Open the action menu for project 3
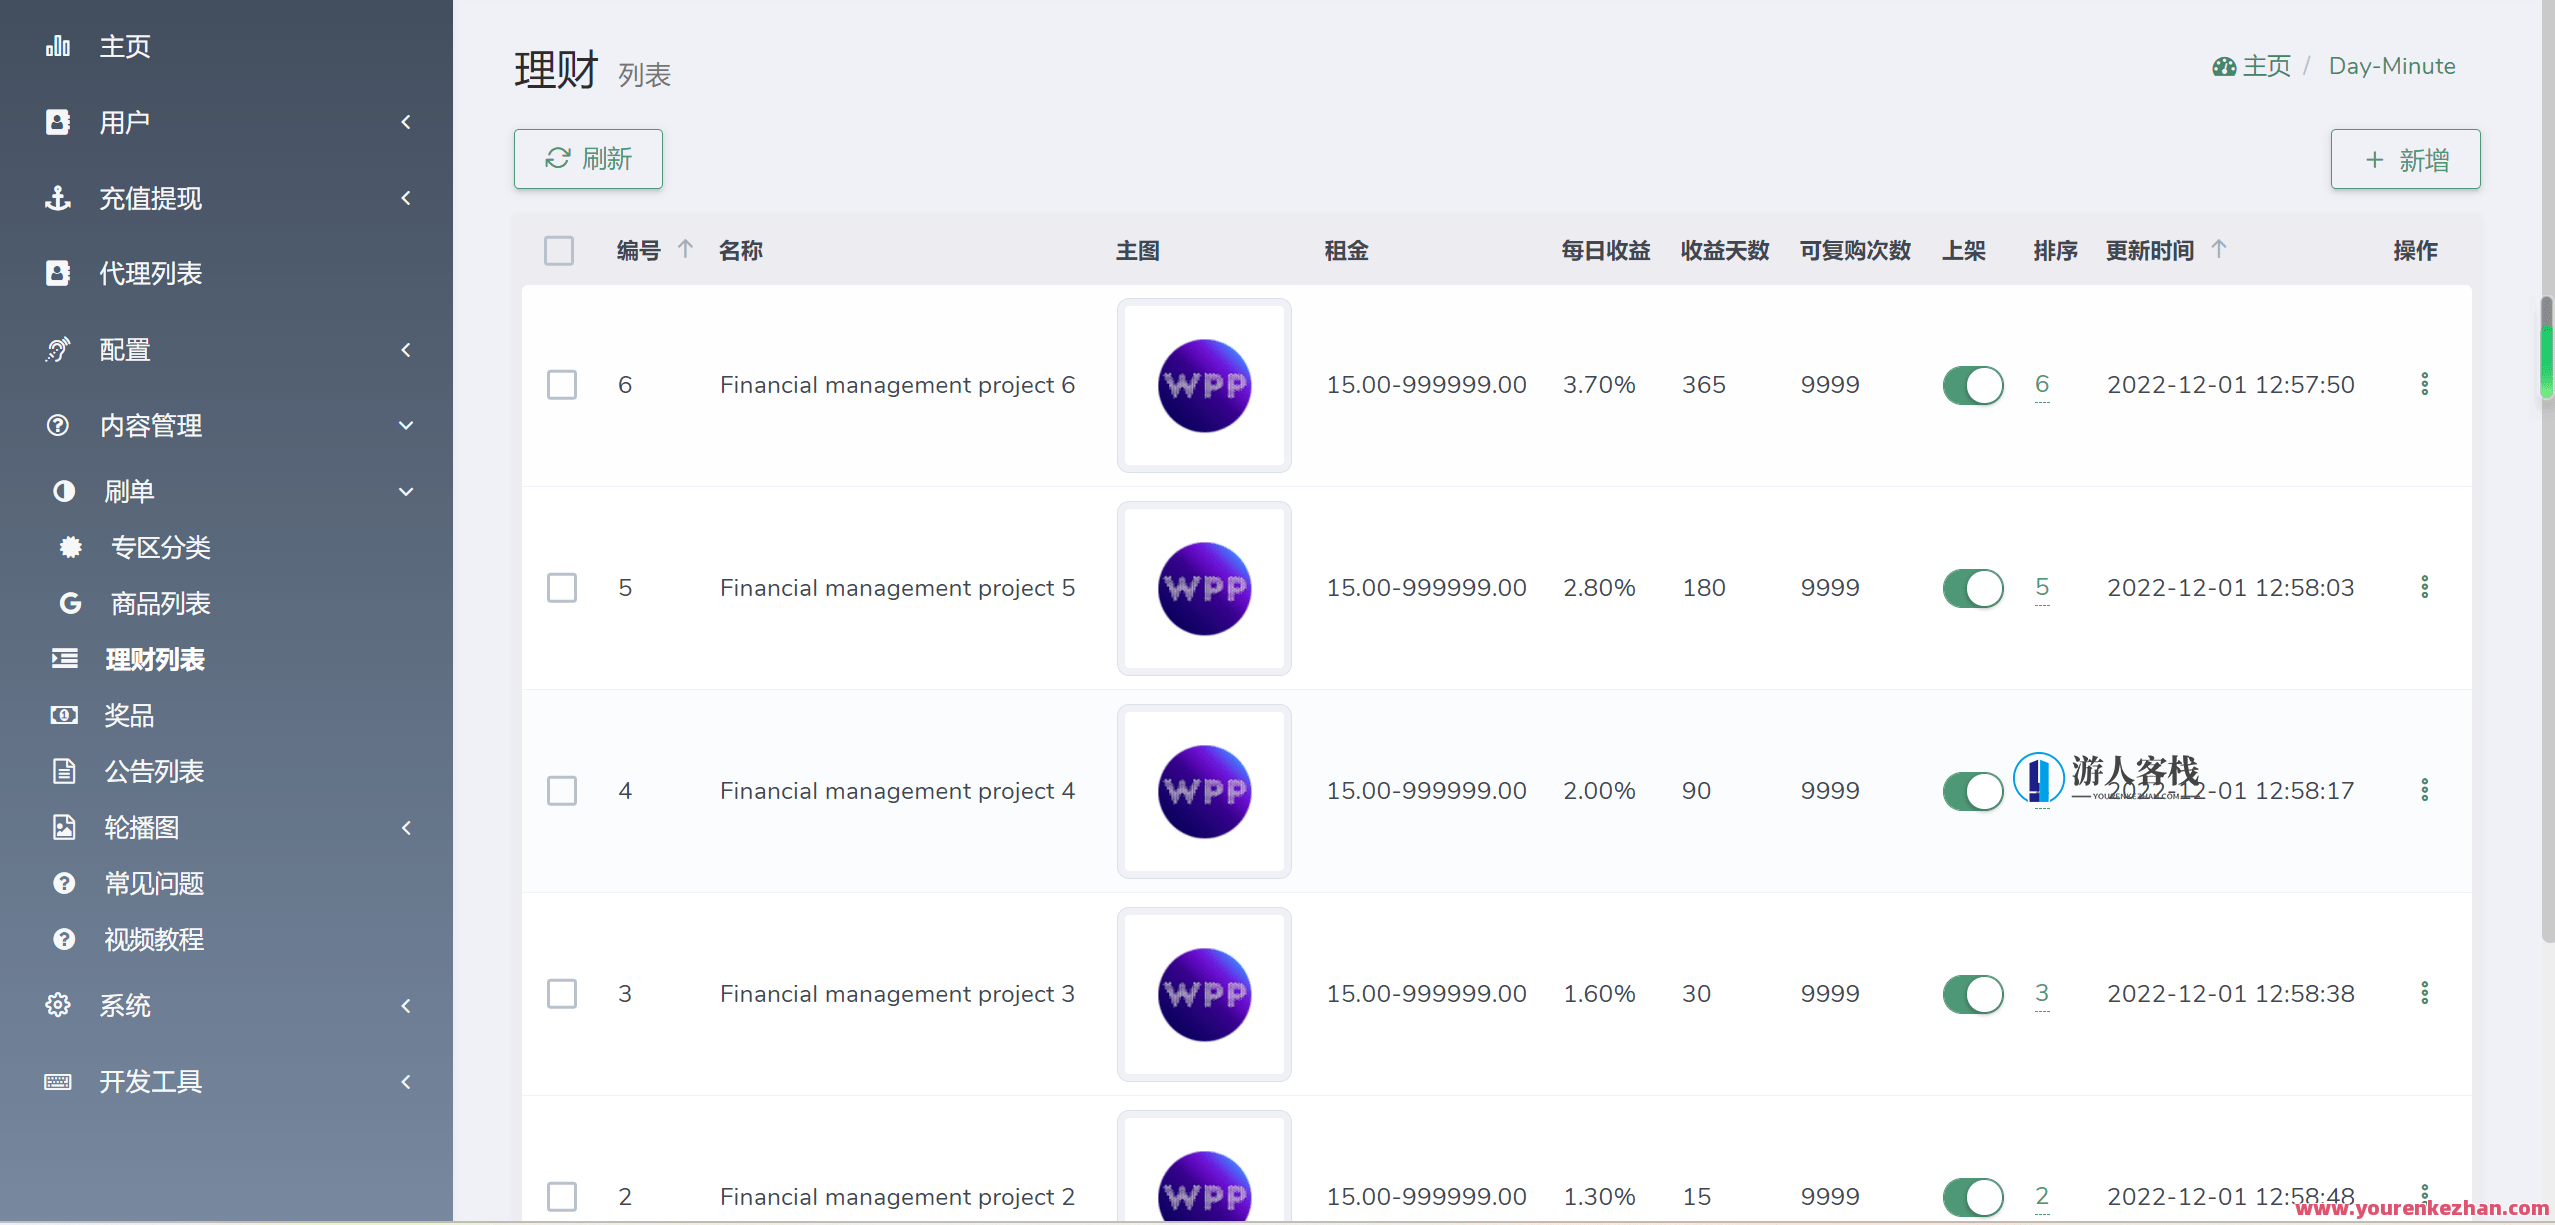Screen dimensions: 2555x1225 tap(2424, 992)
